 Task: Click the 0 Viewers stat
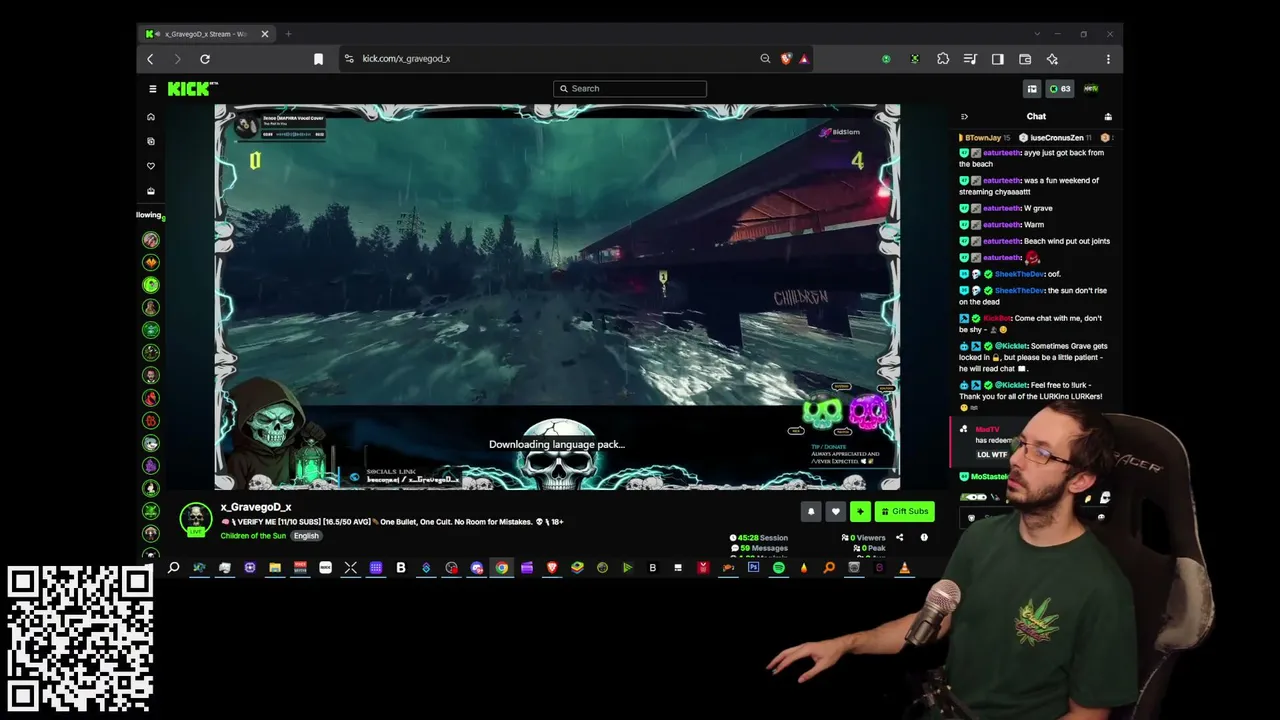pos(865,538)
